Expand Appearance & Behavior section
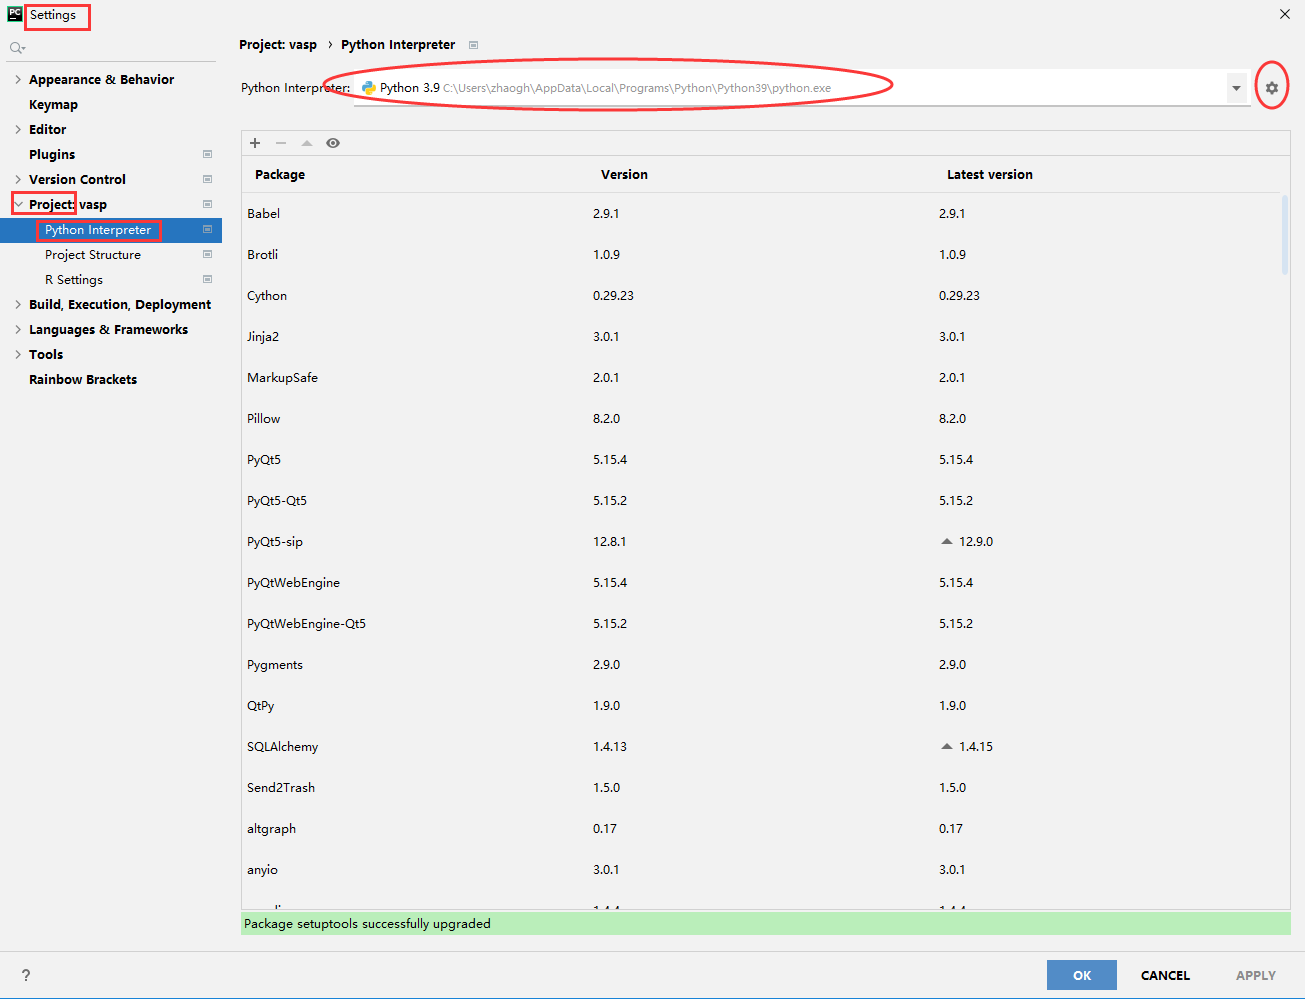Screen dimensions: 1305x999 [18, 79]
